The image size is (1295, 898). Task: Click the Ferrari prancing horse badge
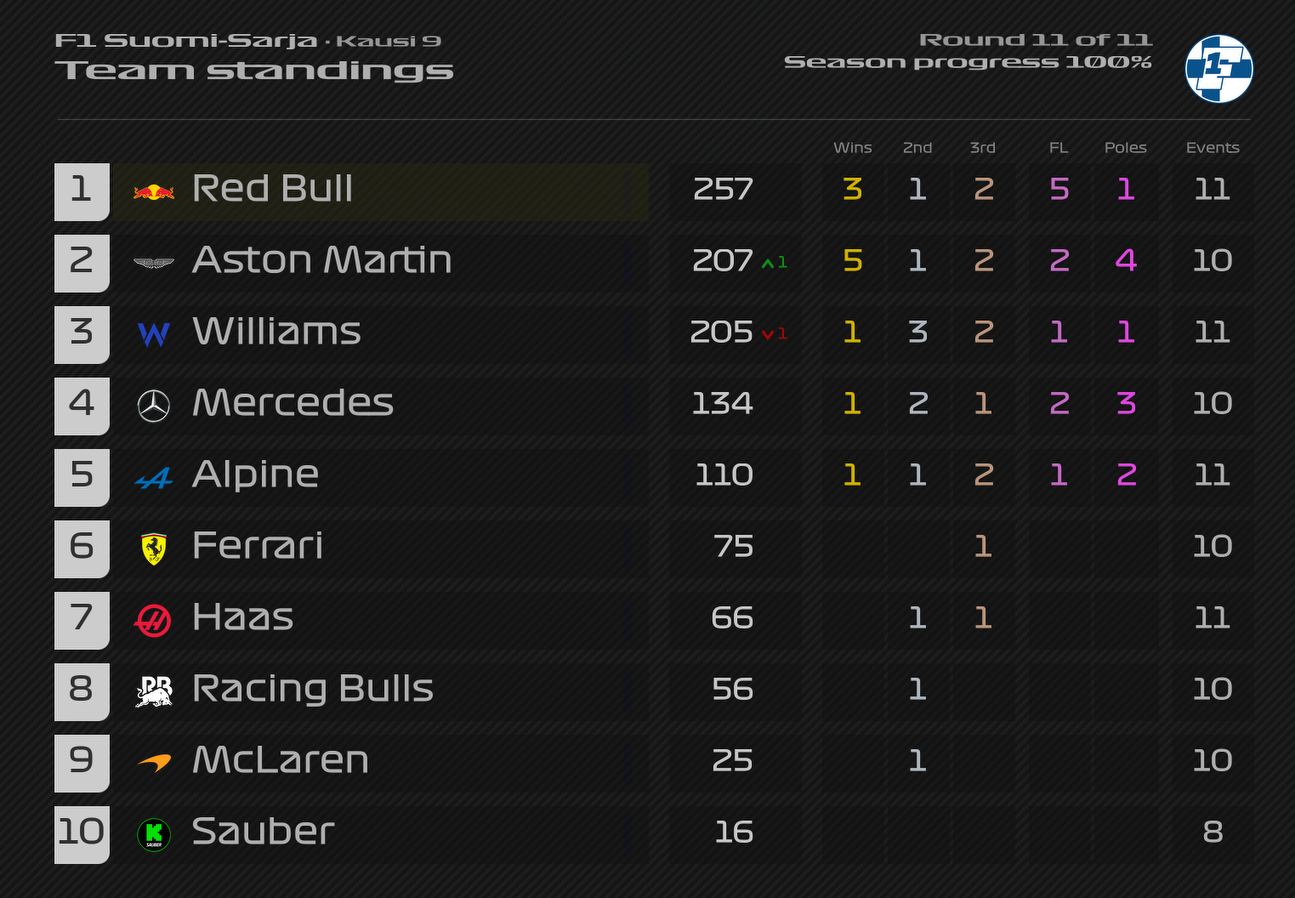[x=154, y=548]
